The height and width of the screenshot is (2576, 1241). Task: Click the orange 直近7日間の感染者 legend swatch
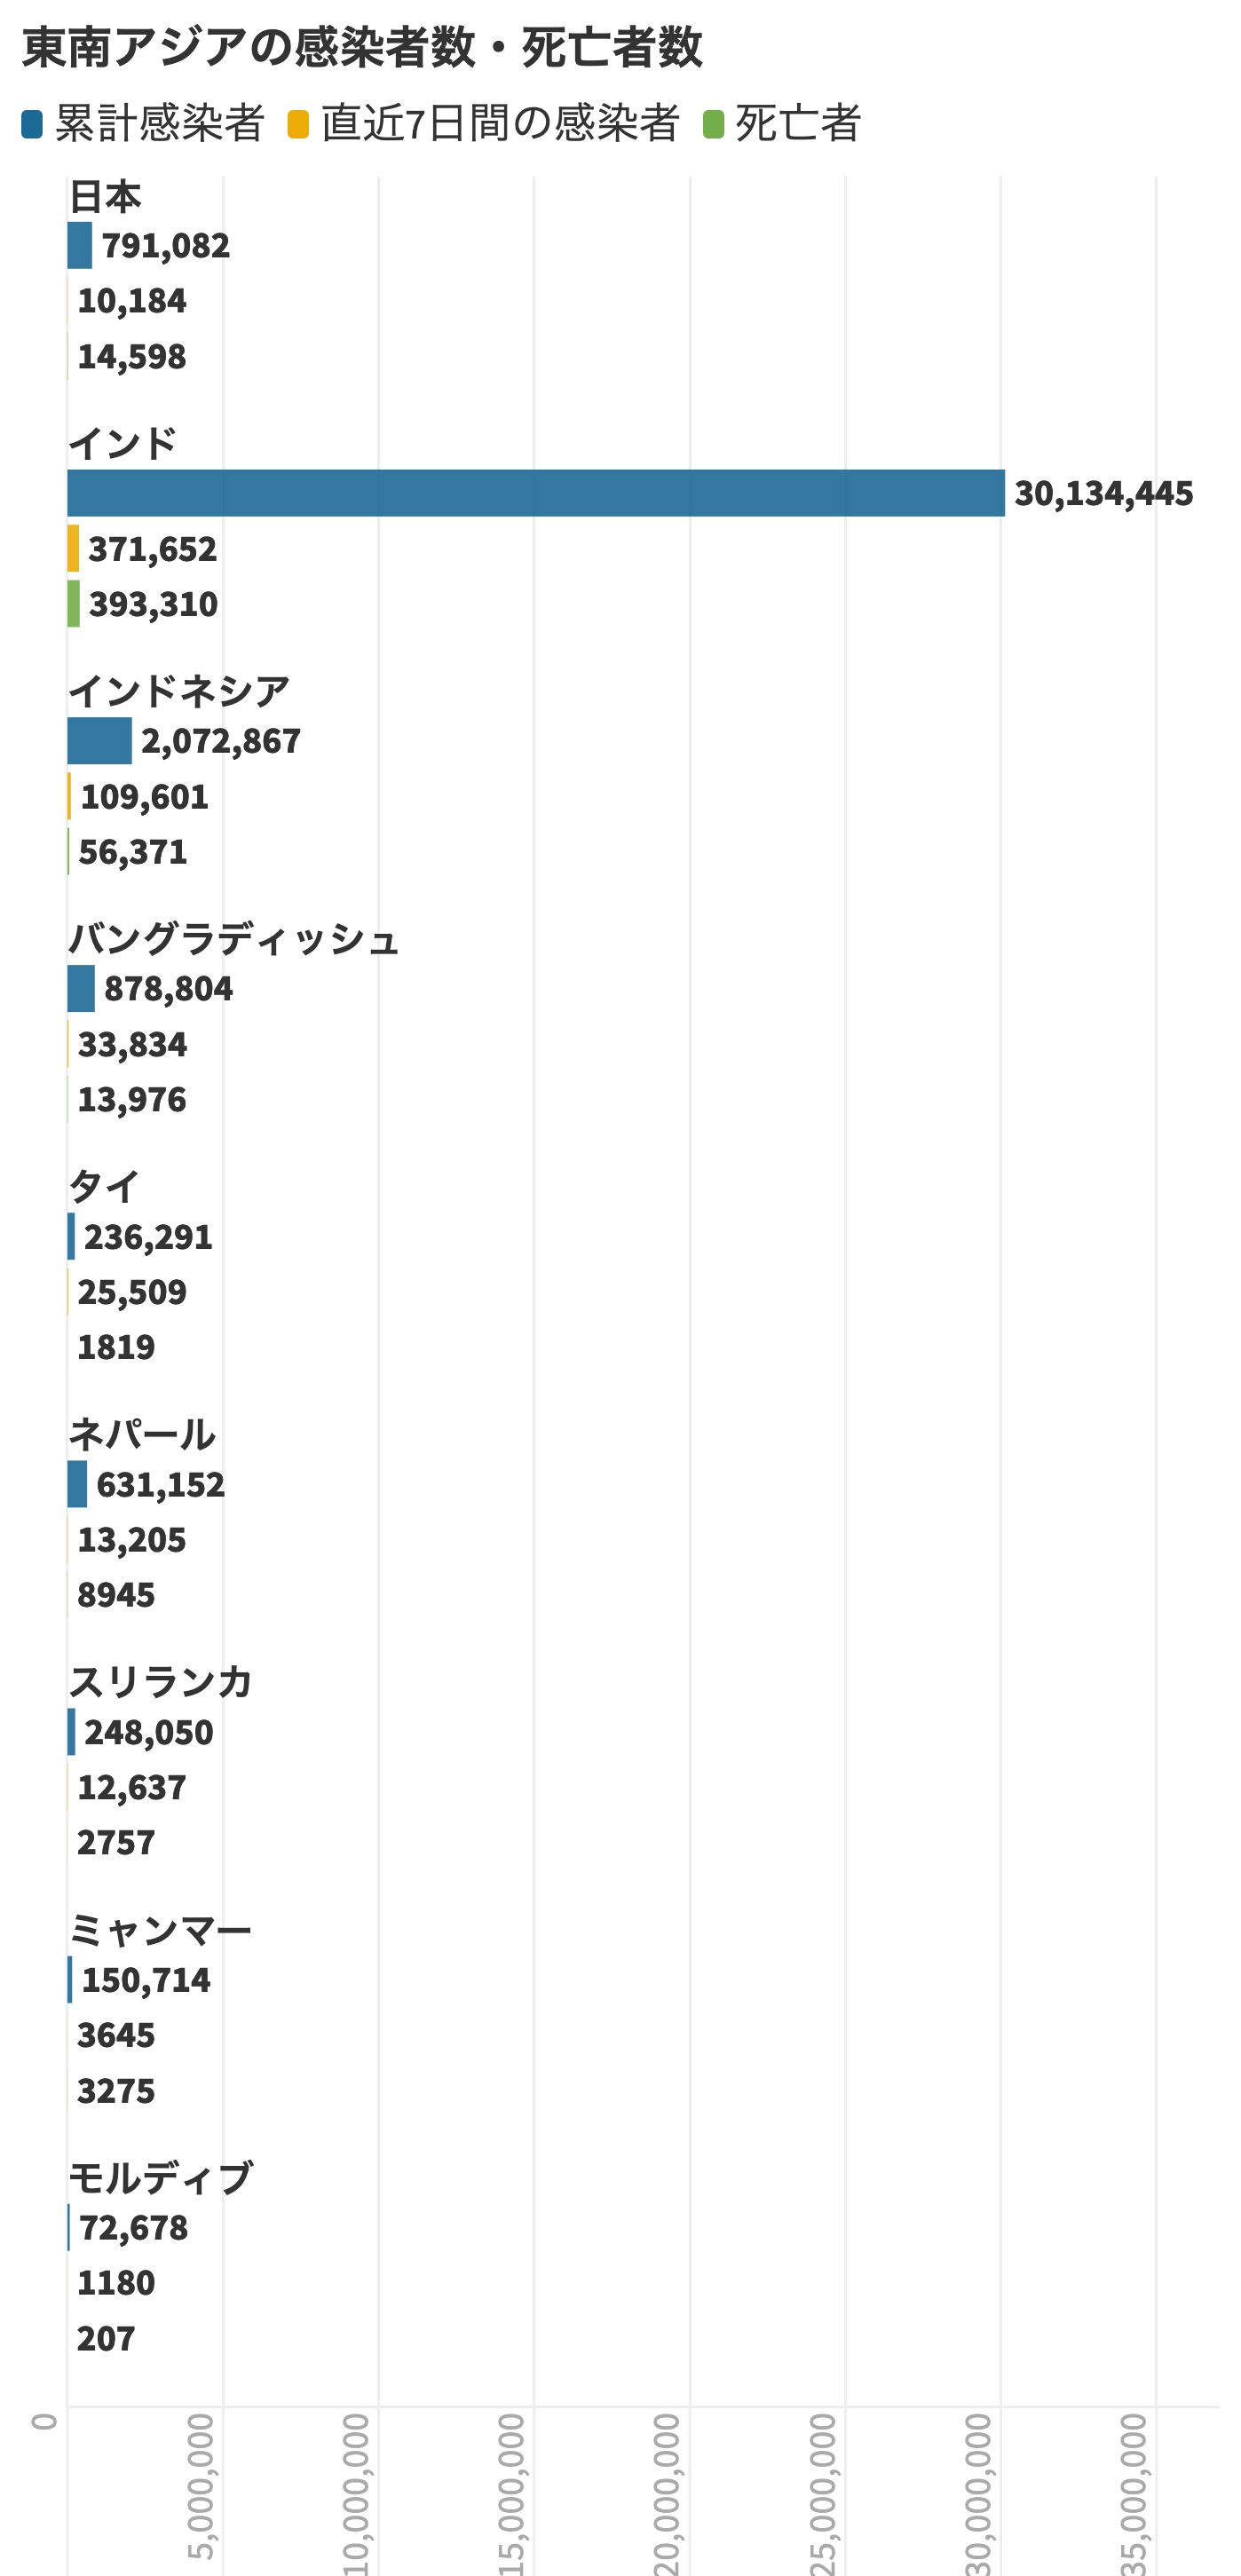click(x=298, y=124)
